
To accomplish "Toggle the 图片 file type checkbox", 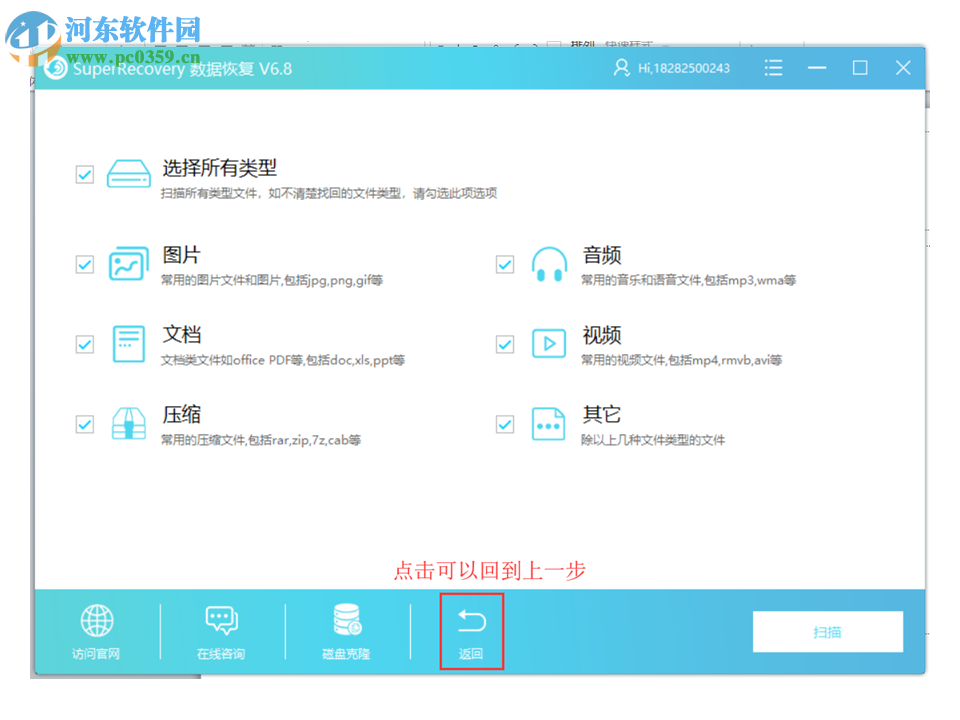I will (84, 264).
